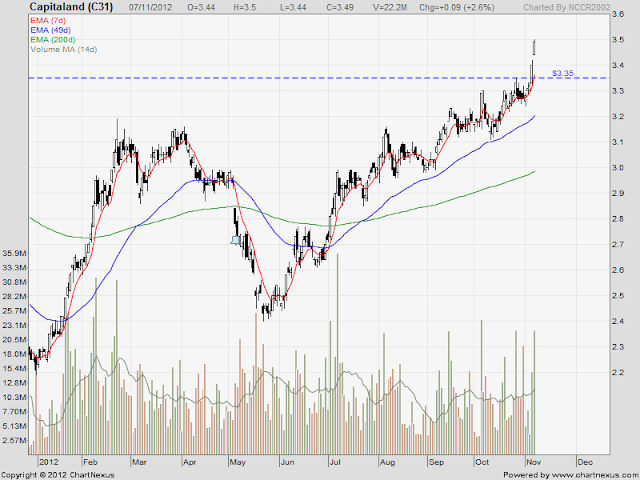This screenshot has height=480, width=640.
Task: Click the May time axis label
Action: (238, 462)
